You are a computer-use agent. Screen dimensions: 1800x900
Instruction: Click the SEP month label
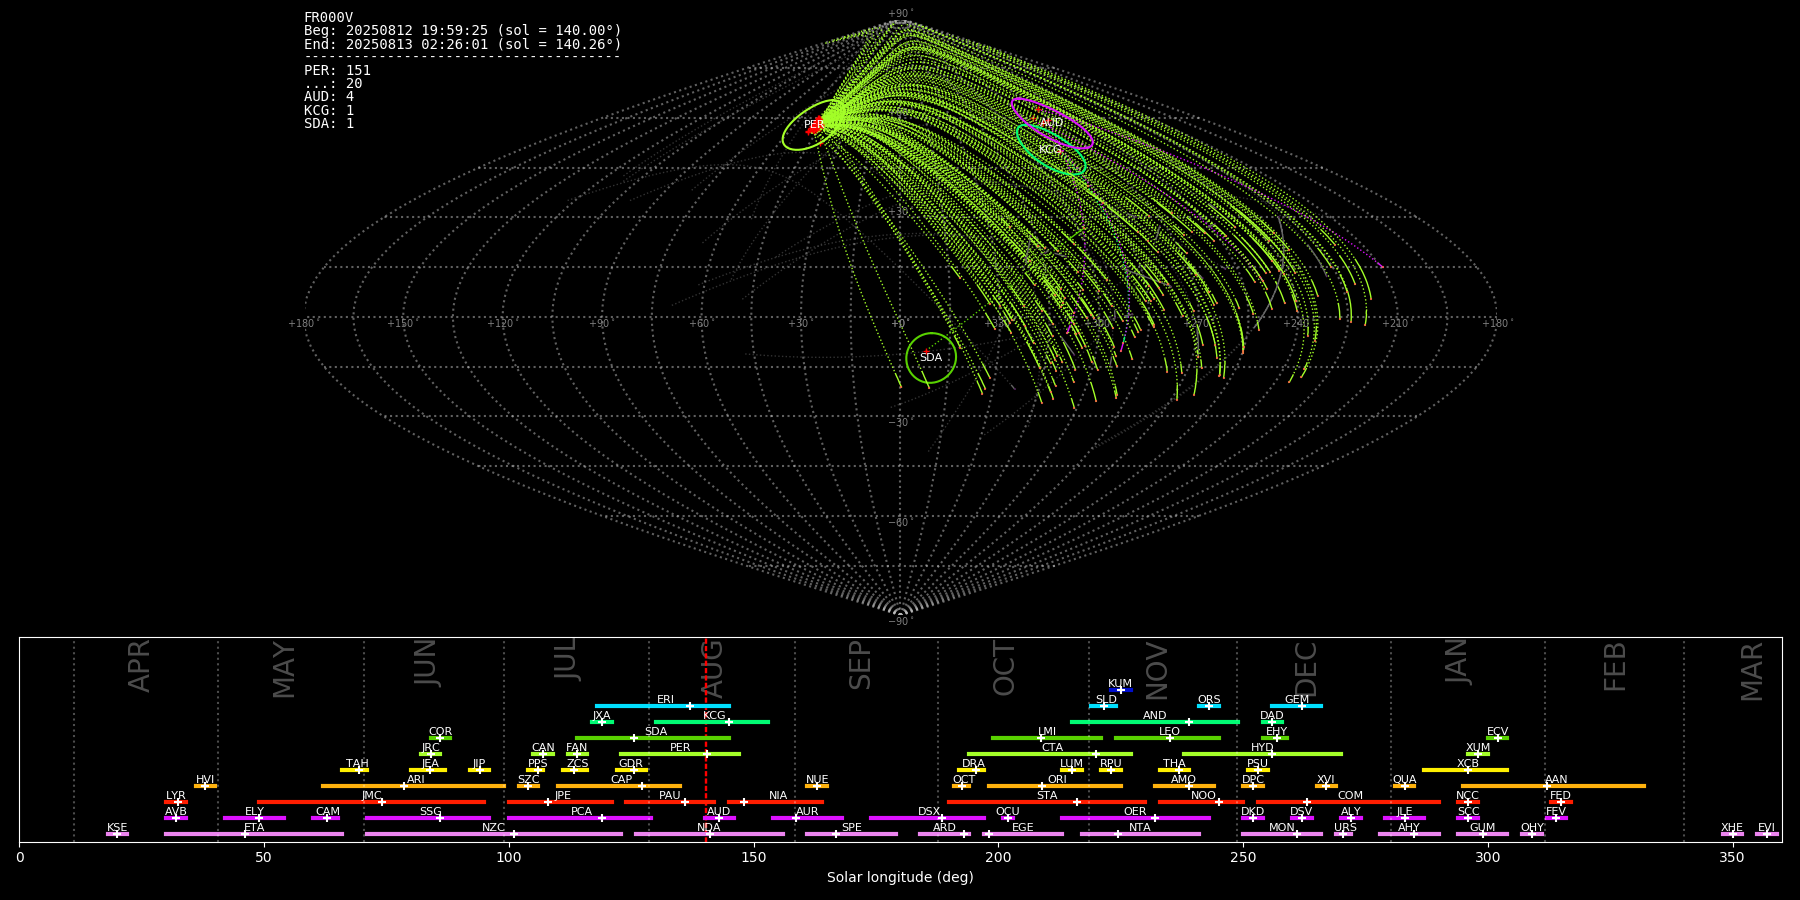click(860, 665)
